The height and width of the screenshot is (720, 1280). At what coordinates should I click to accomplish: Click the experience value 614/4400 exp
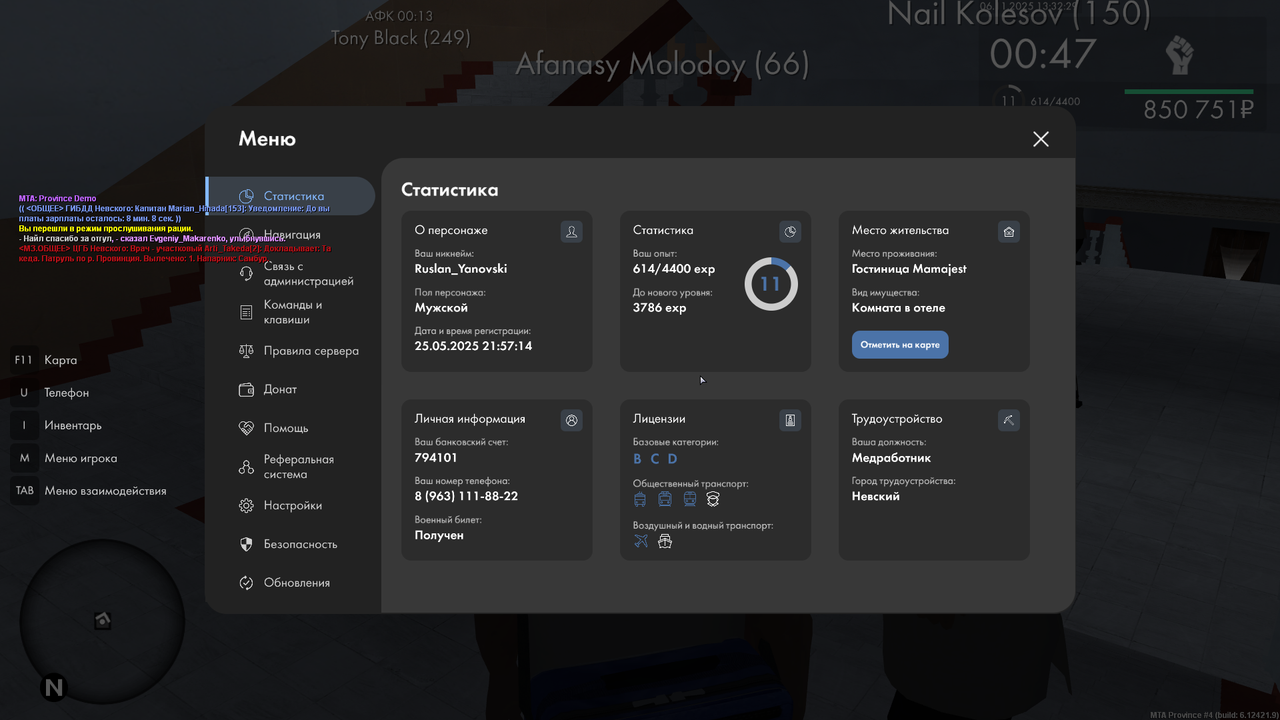(674, 269)
